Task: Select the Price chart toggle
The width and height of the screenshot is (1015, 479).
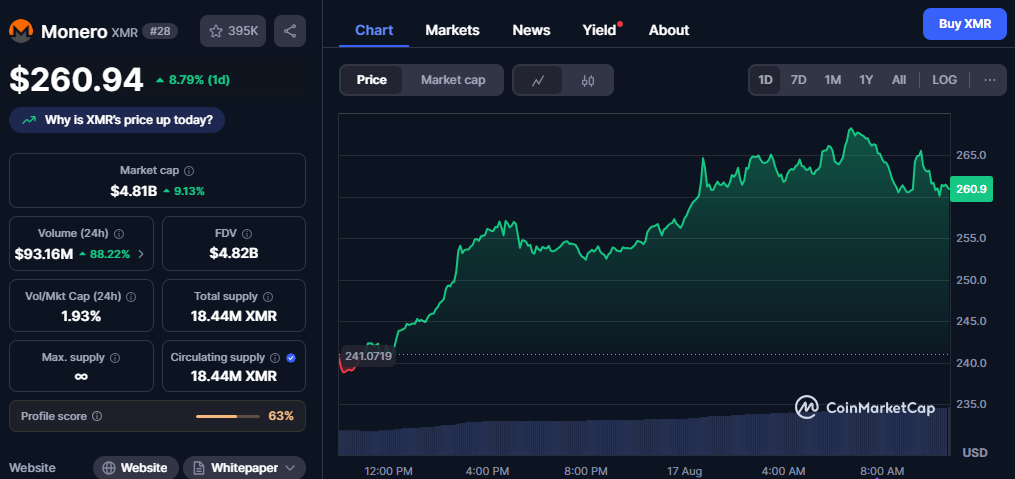Action: click(x=372, y=80)
